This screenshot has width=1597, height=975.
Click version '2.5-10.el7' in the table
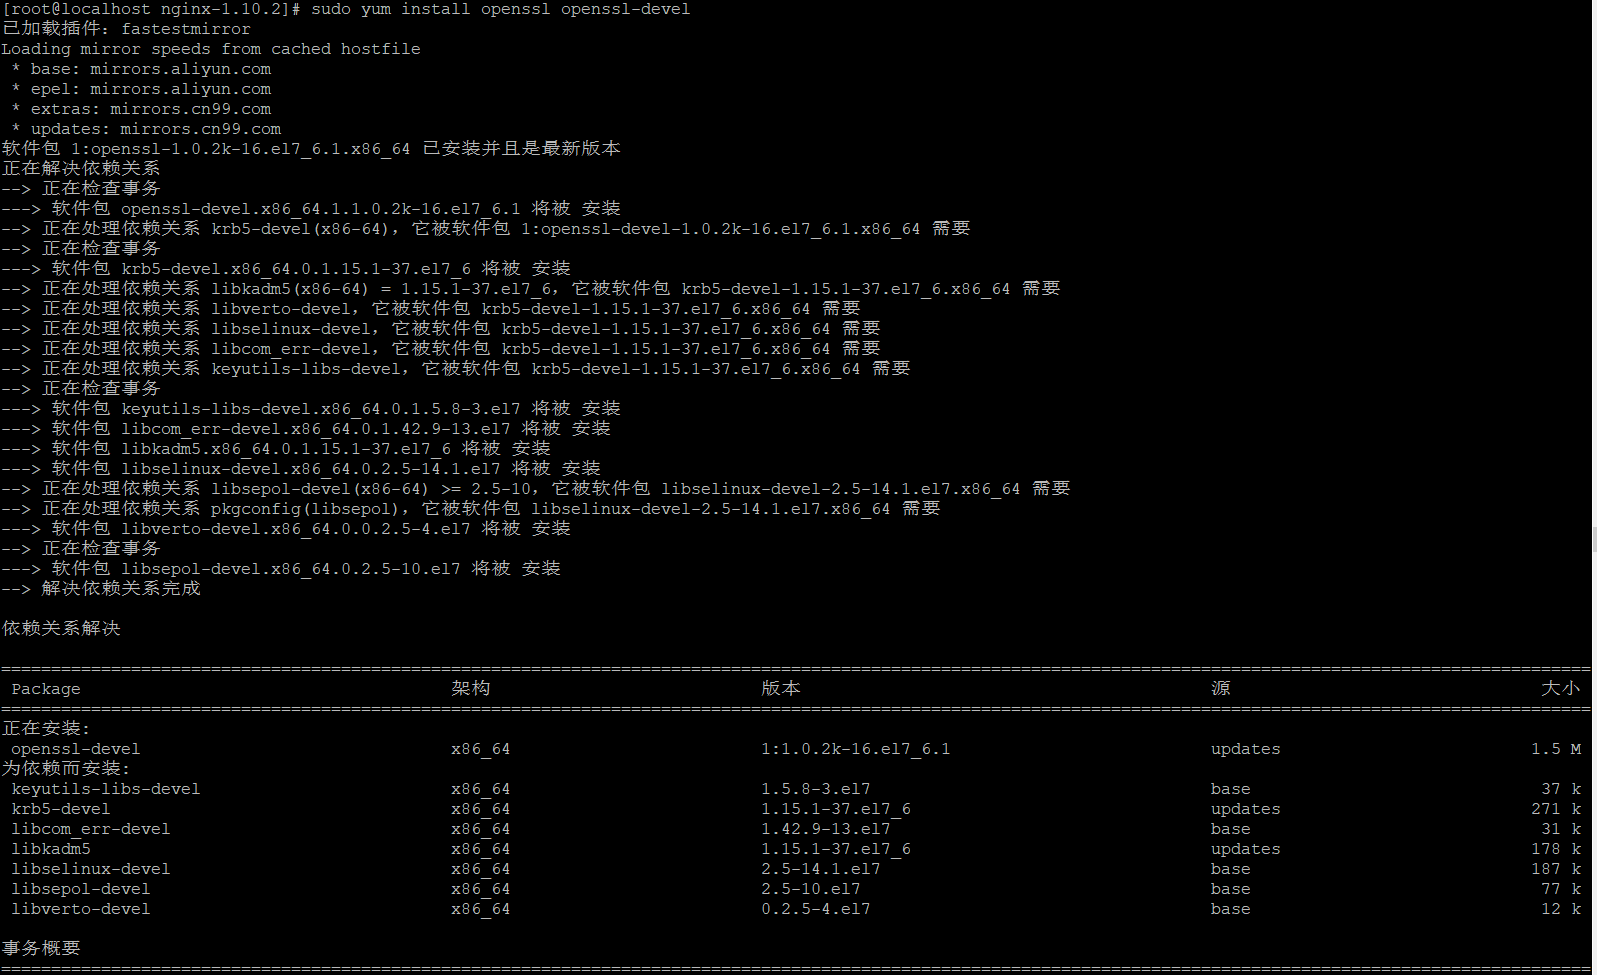[x=811, y=889]
